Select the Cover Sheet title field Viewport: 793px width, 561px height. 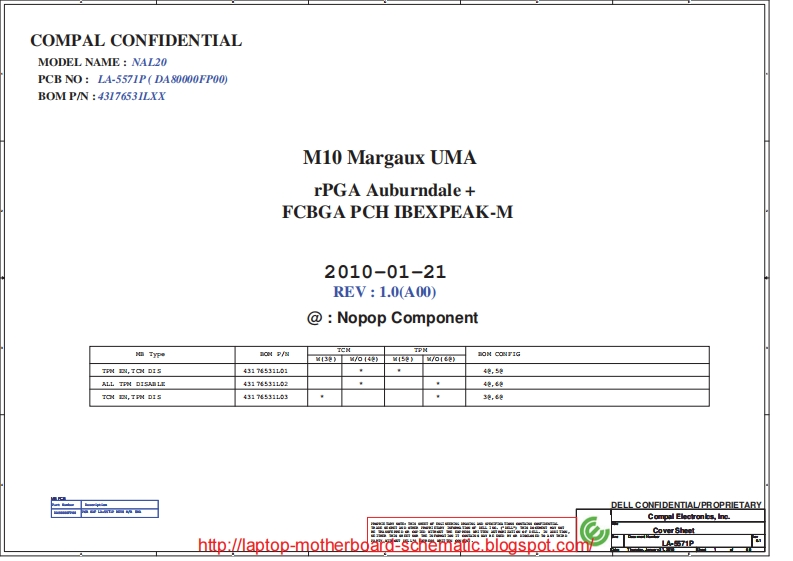[674, 530]
